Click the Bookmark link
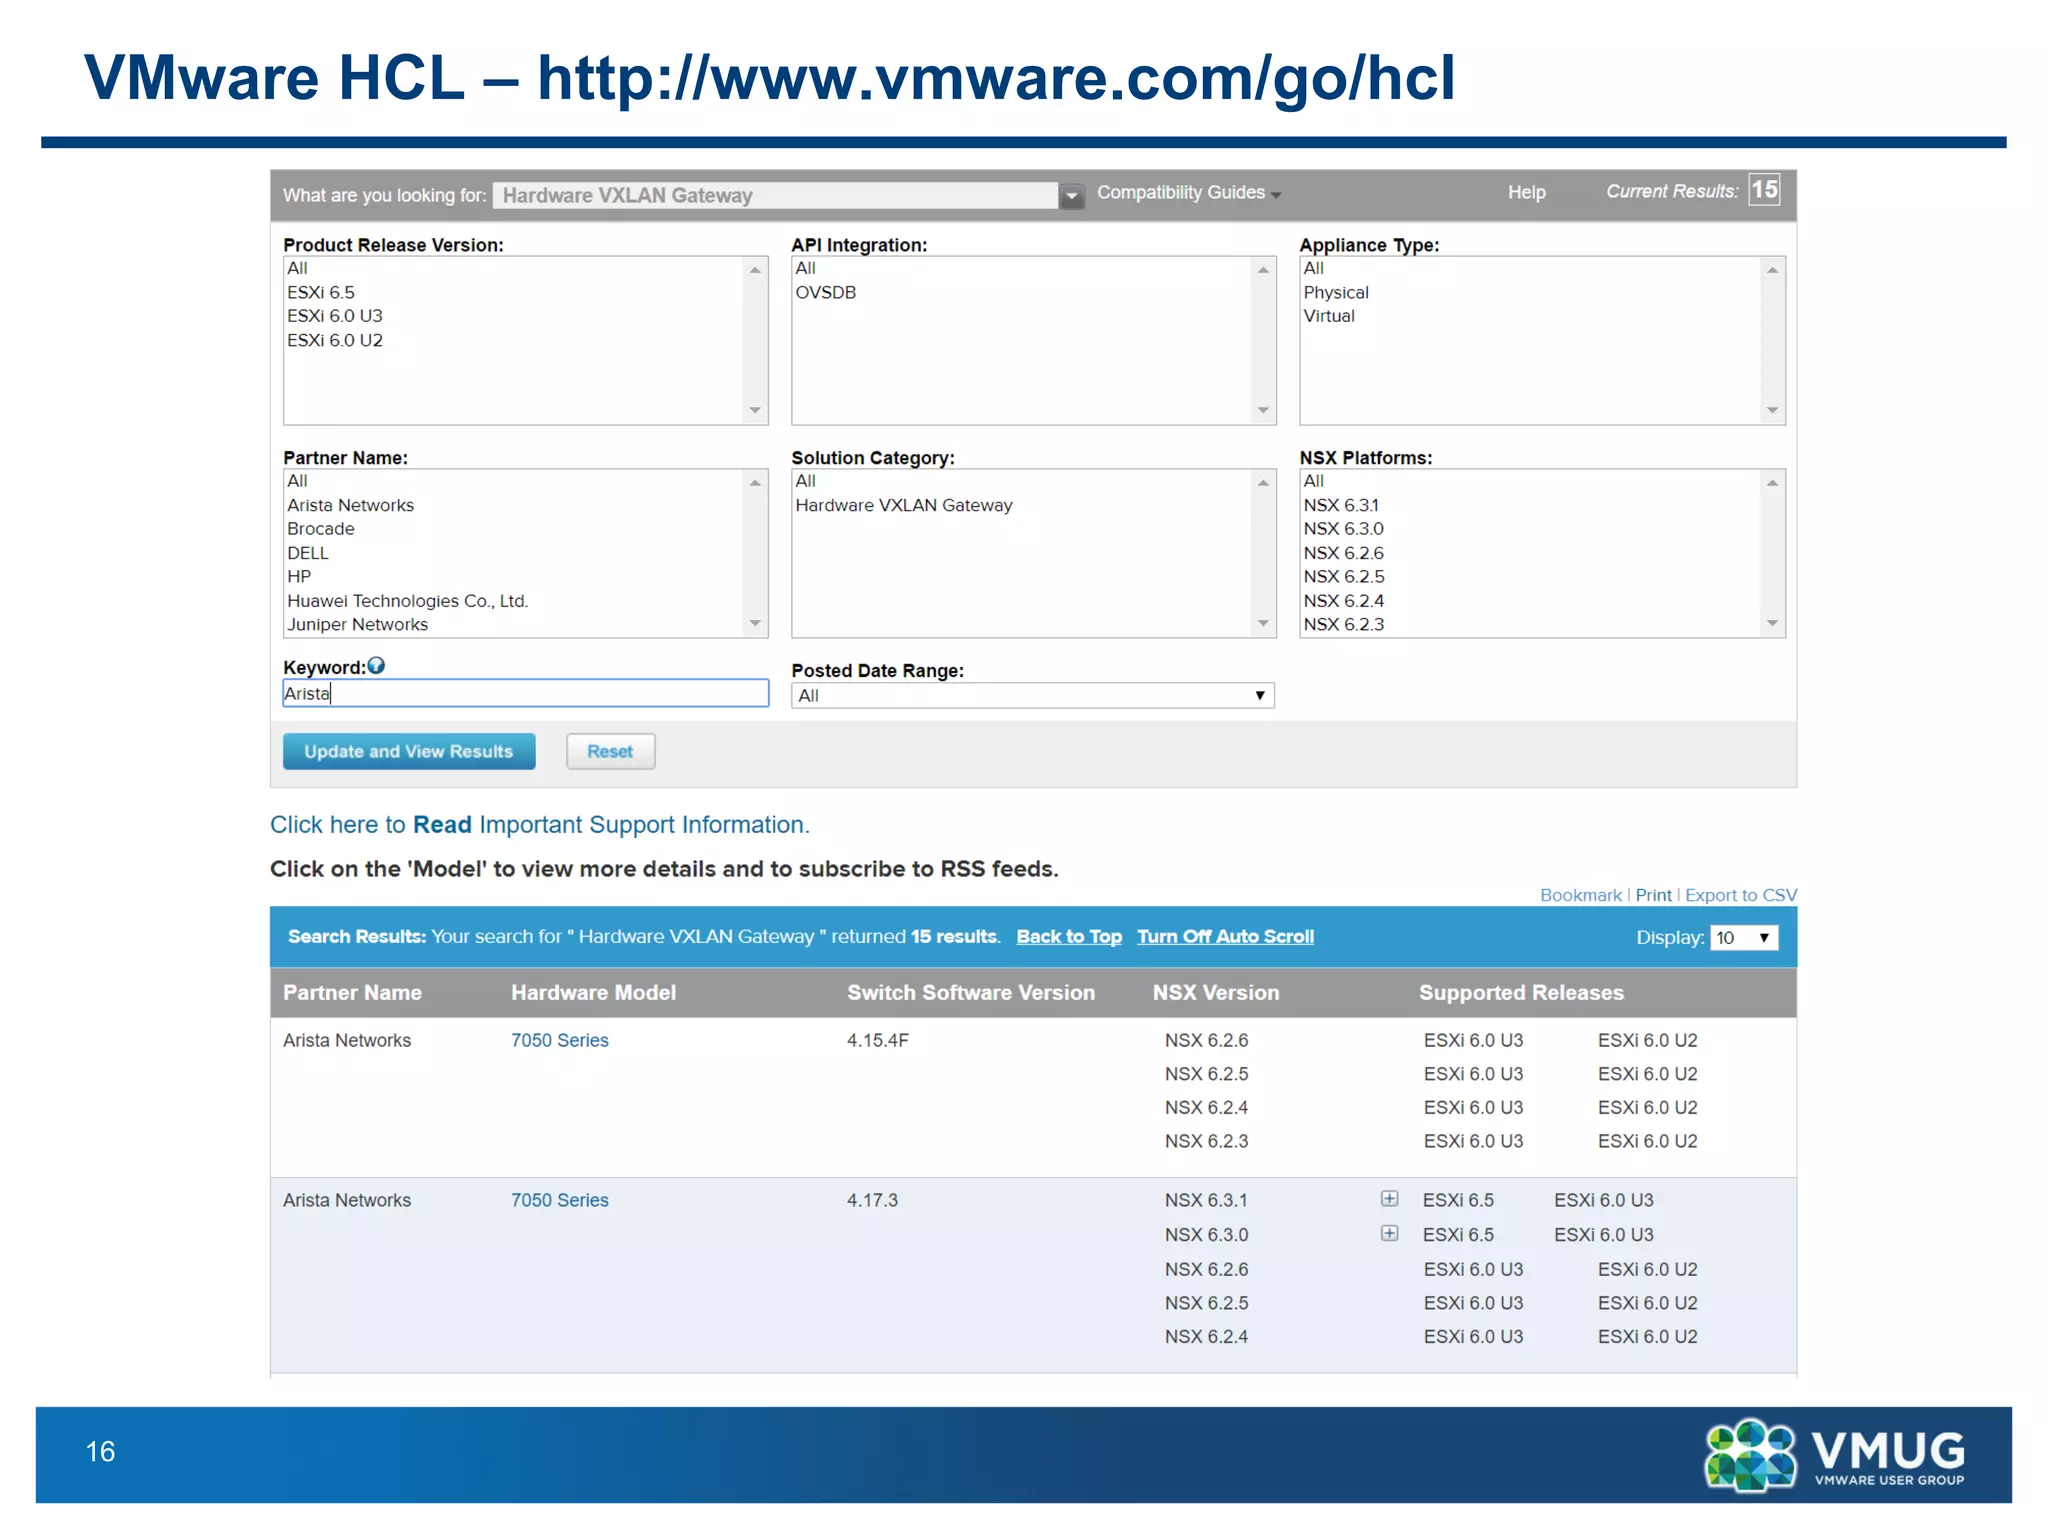This screenshot has height=1536, width=2048. [1580, 895]
